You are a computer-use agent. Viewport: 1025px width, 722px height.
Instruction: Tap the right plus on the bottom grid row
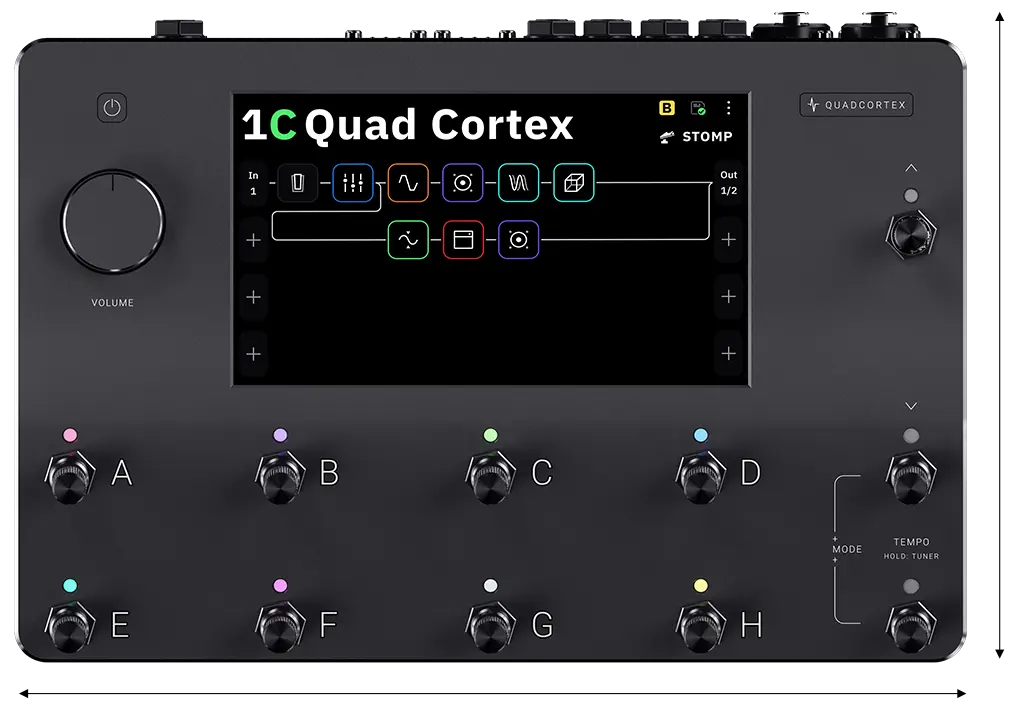point(728,353)
